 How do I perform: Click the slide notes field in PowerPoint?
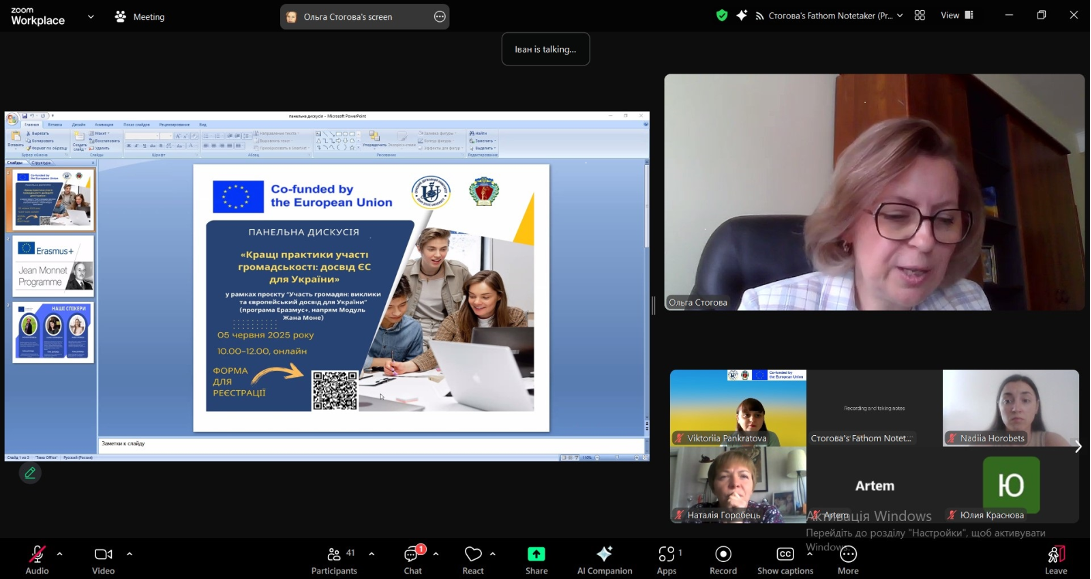[x=372, y=444]
